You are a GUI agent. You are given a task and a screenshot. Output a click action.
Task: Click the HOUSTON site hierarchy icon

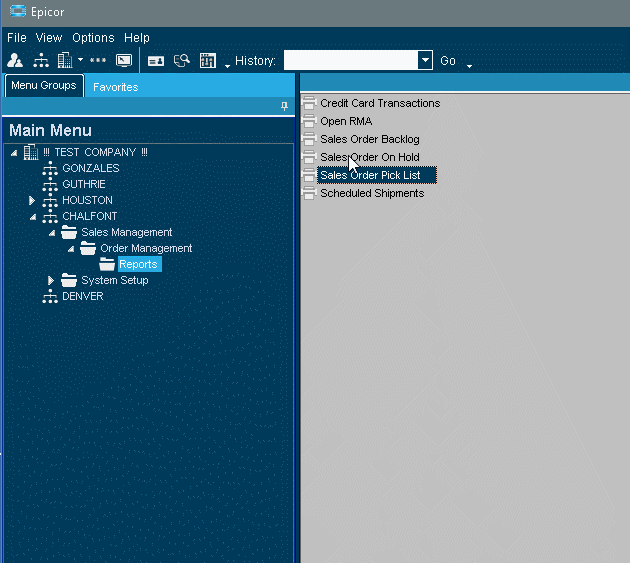coord(50,200)
